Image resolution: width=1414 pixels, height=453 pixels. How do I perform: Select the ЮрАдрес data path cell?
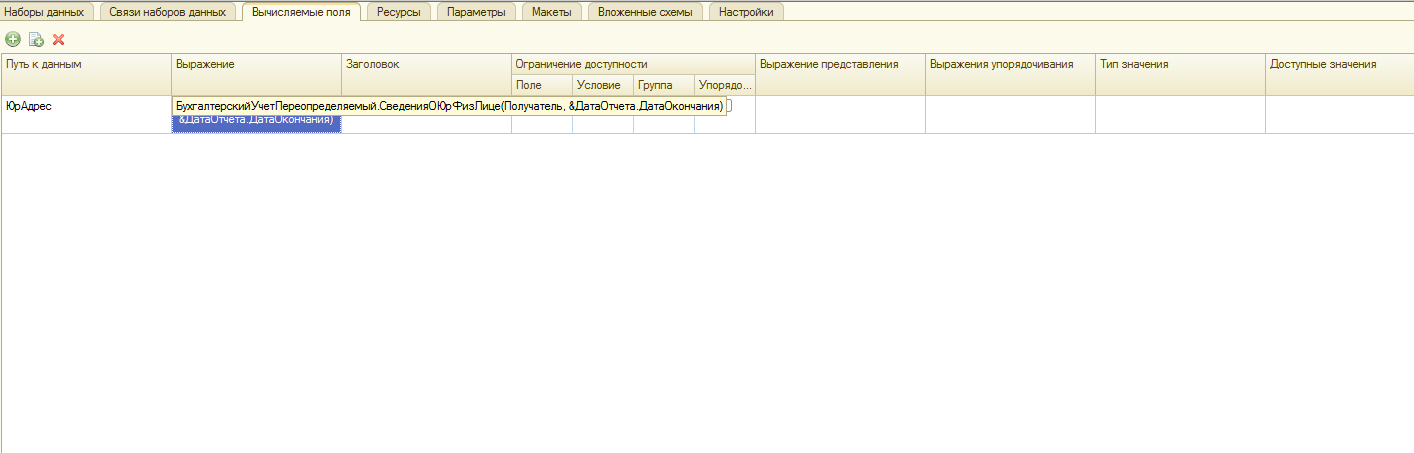(x=87, y=114)
